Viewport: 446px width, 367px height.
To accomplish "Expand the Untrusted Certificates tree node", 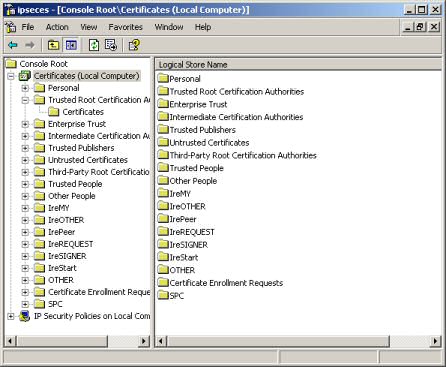I will 25,160.
